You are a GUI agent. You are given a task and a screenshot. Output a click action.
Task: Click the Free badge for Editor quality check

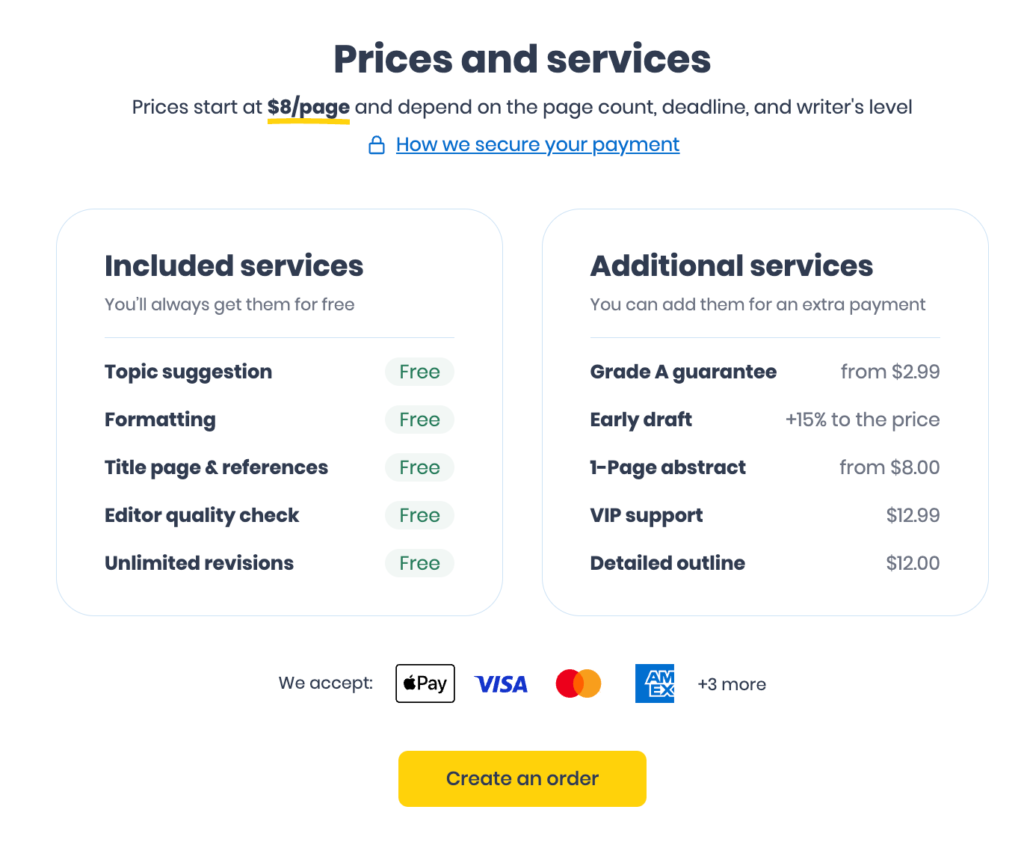point(419,515)
